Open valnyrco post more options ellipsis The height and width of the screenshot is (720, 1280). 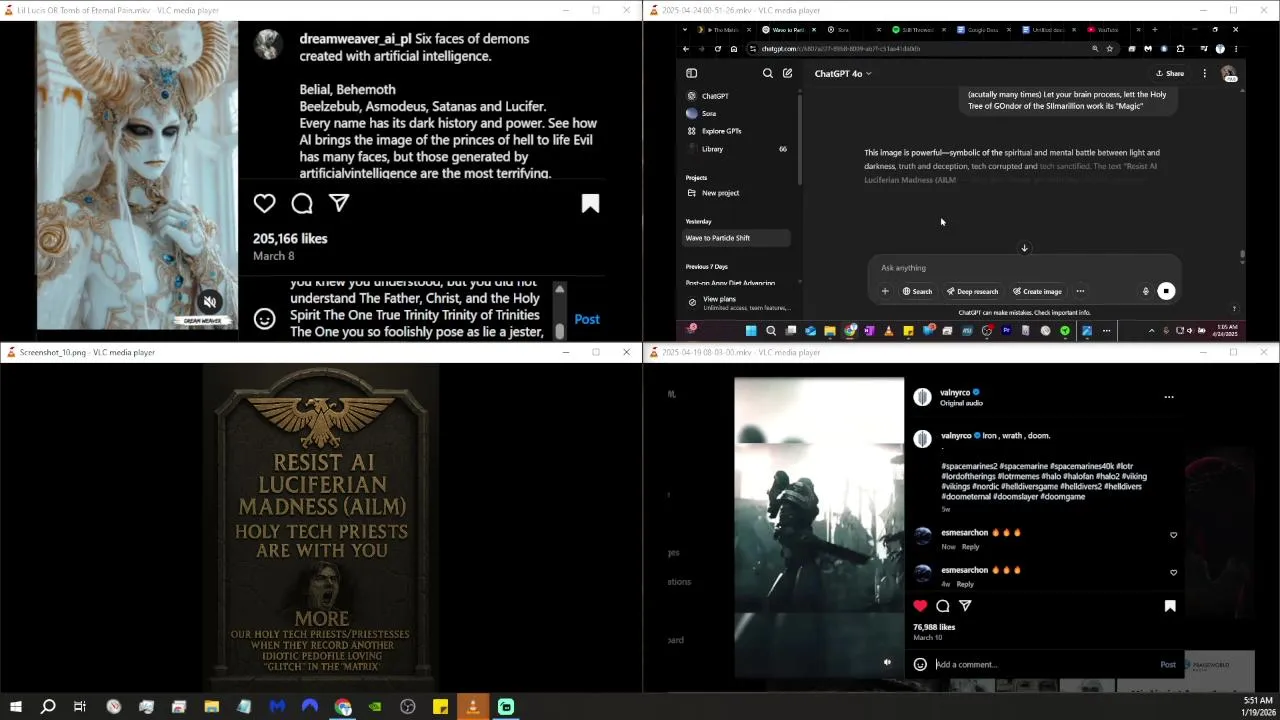tap(1168, 397)
